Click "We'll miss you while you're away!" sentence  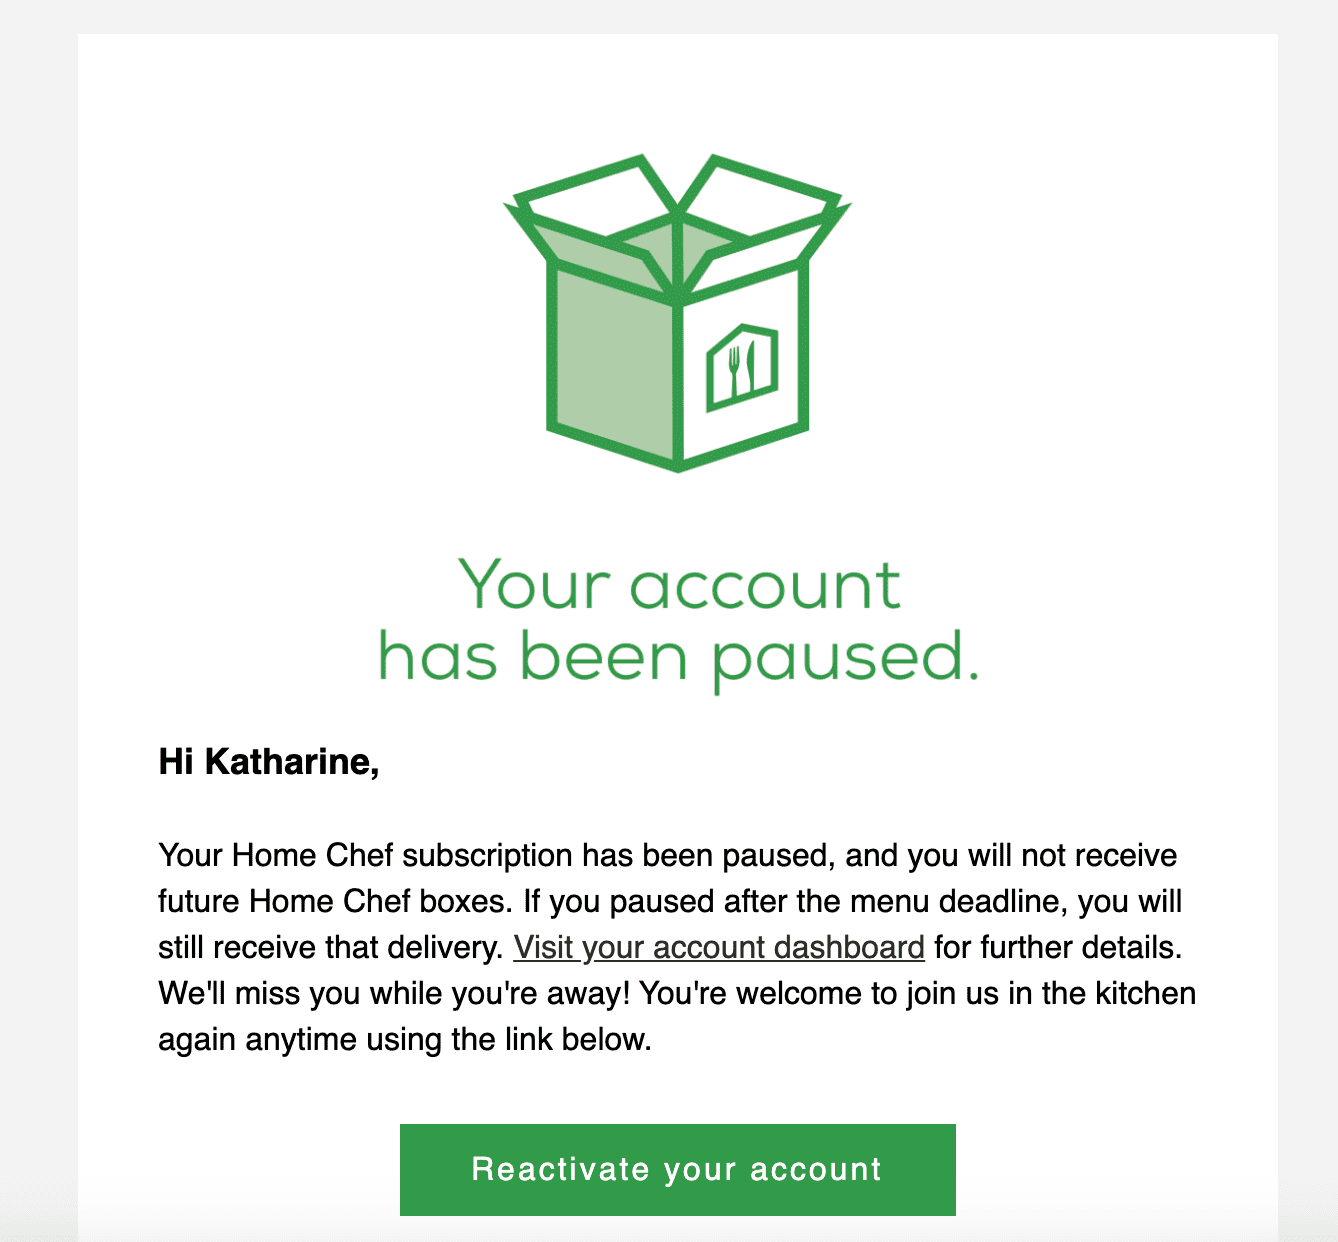click(394, 993)
